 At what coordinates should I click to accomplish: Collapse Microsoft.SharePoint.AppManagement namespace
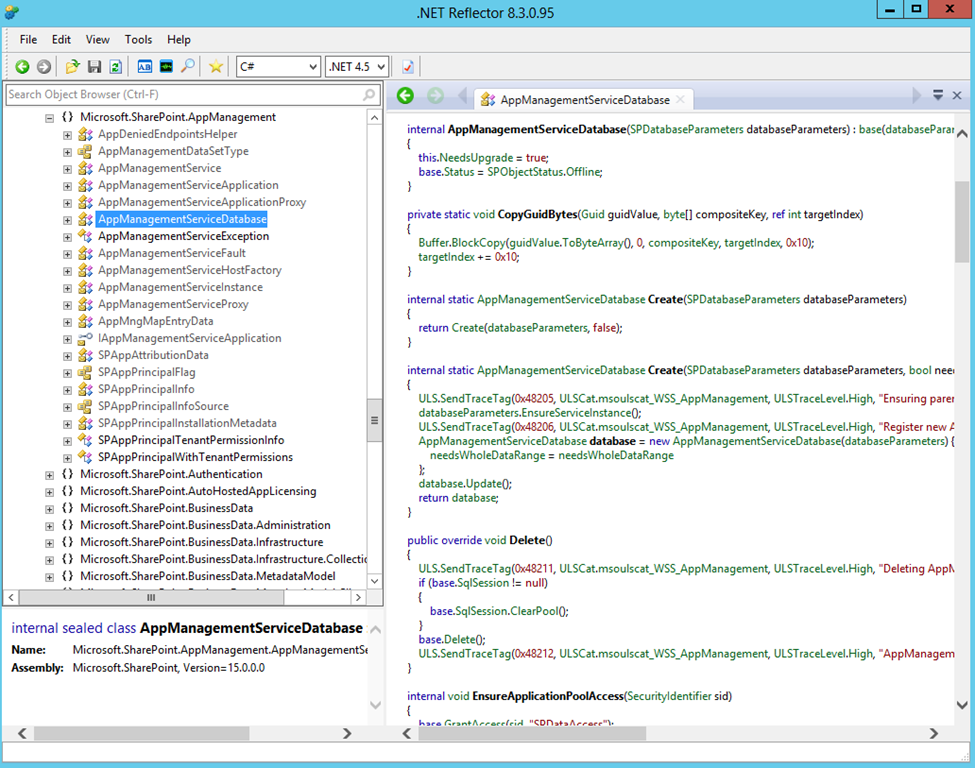49,118
